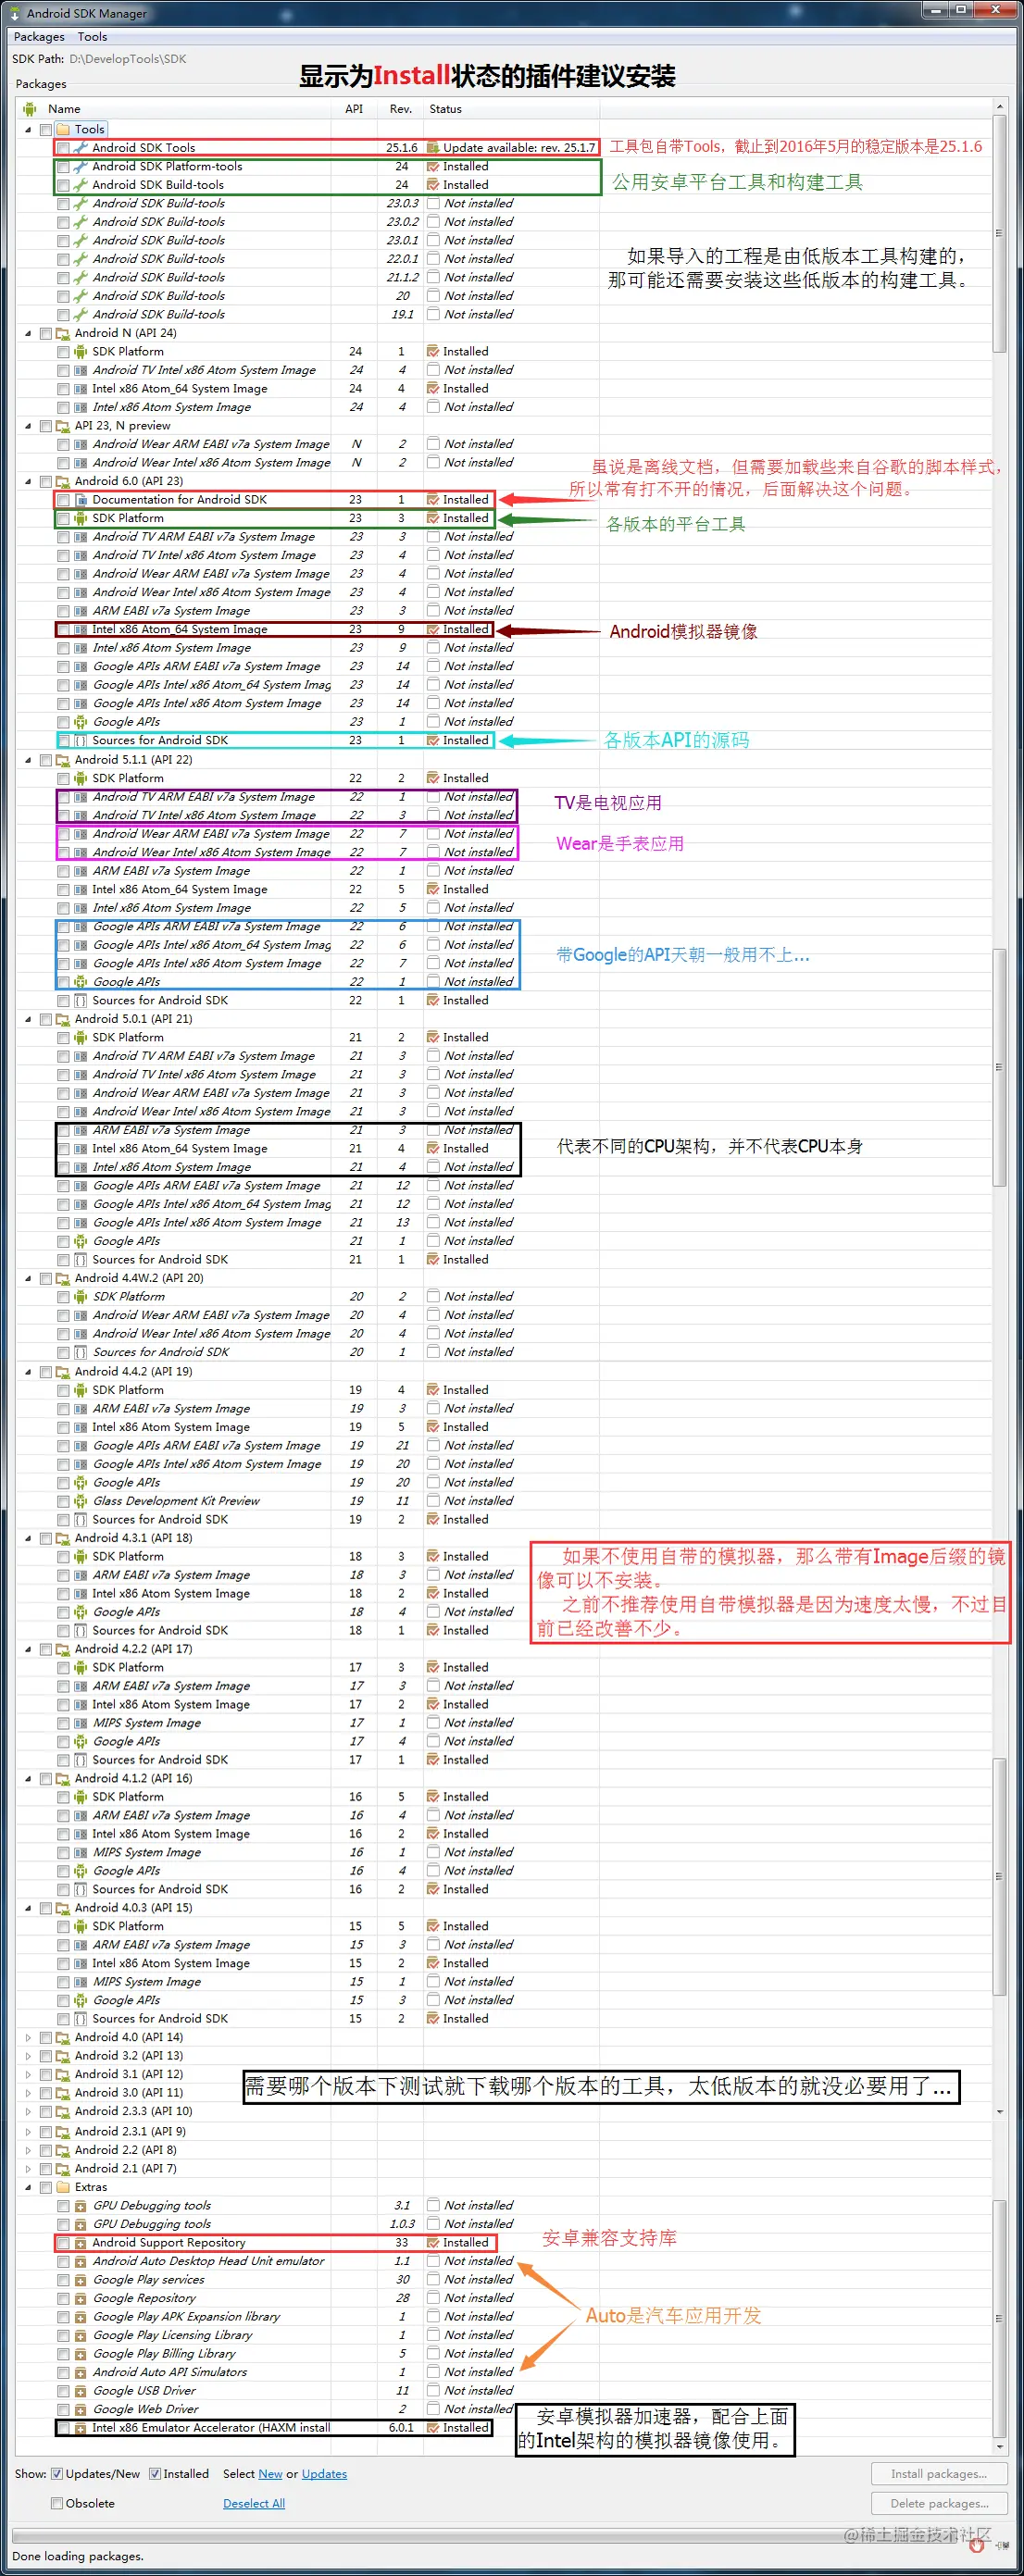The image size is (1024, 2576).
Task: Open the Packages menu
Action: pyautogui.click(x=39, y=37)
